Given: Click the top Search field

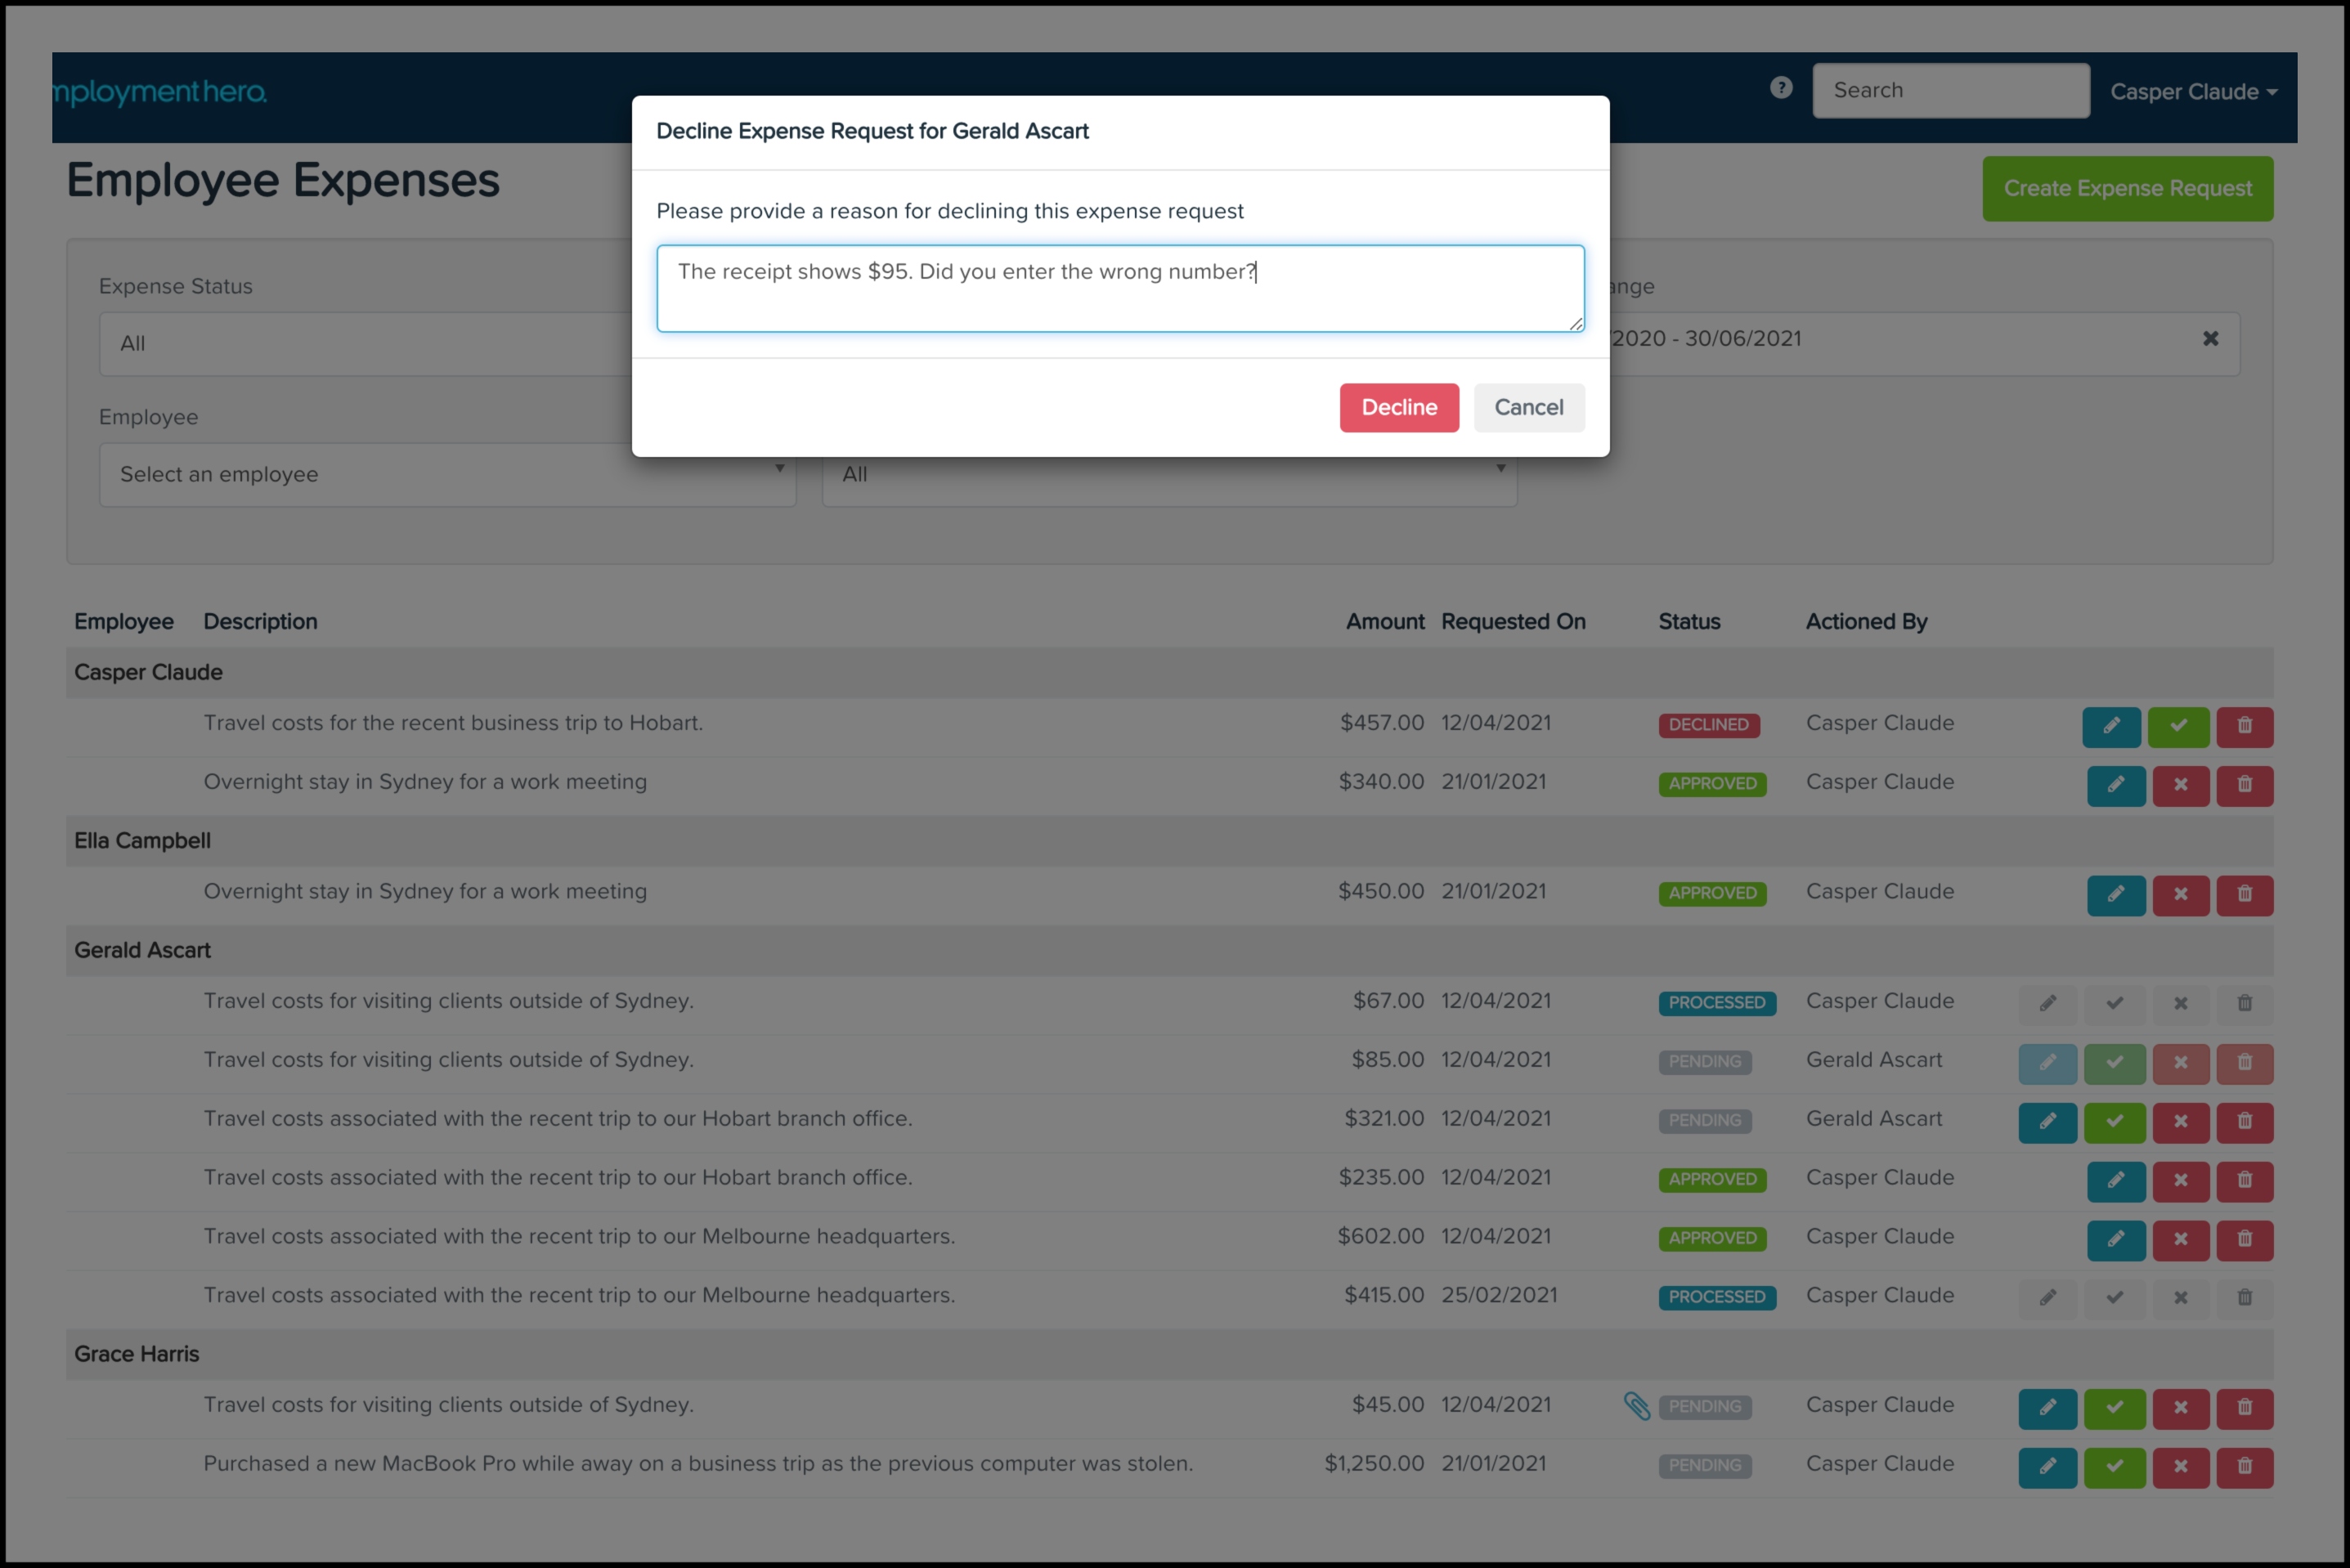Looking at the screenshot, I should tap(1950, 91).
